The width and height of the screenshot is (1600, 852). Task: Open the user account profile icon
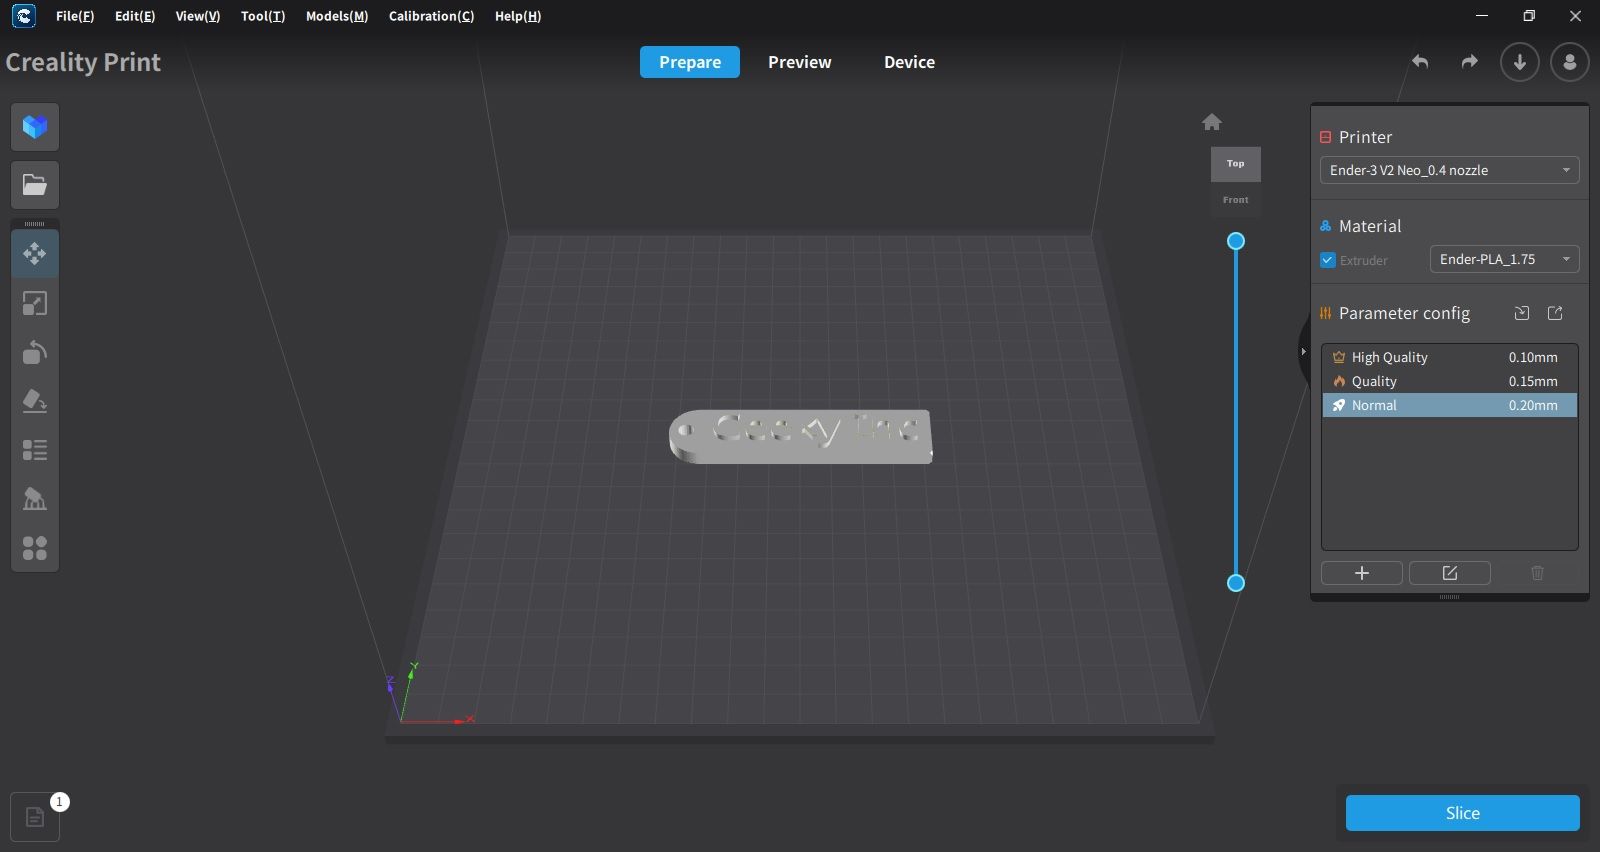coord(1570,62)
